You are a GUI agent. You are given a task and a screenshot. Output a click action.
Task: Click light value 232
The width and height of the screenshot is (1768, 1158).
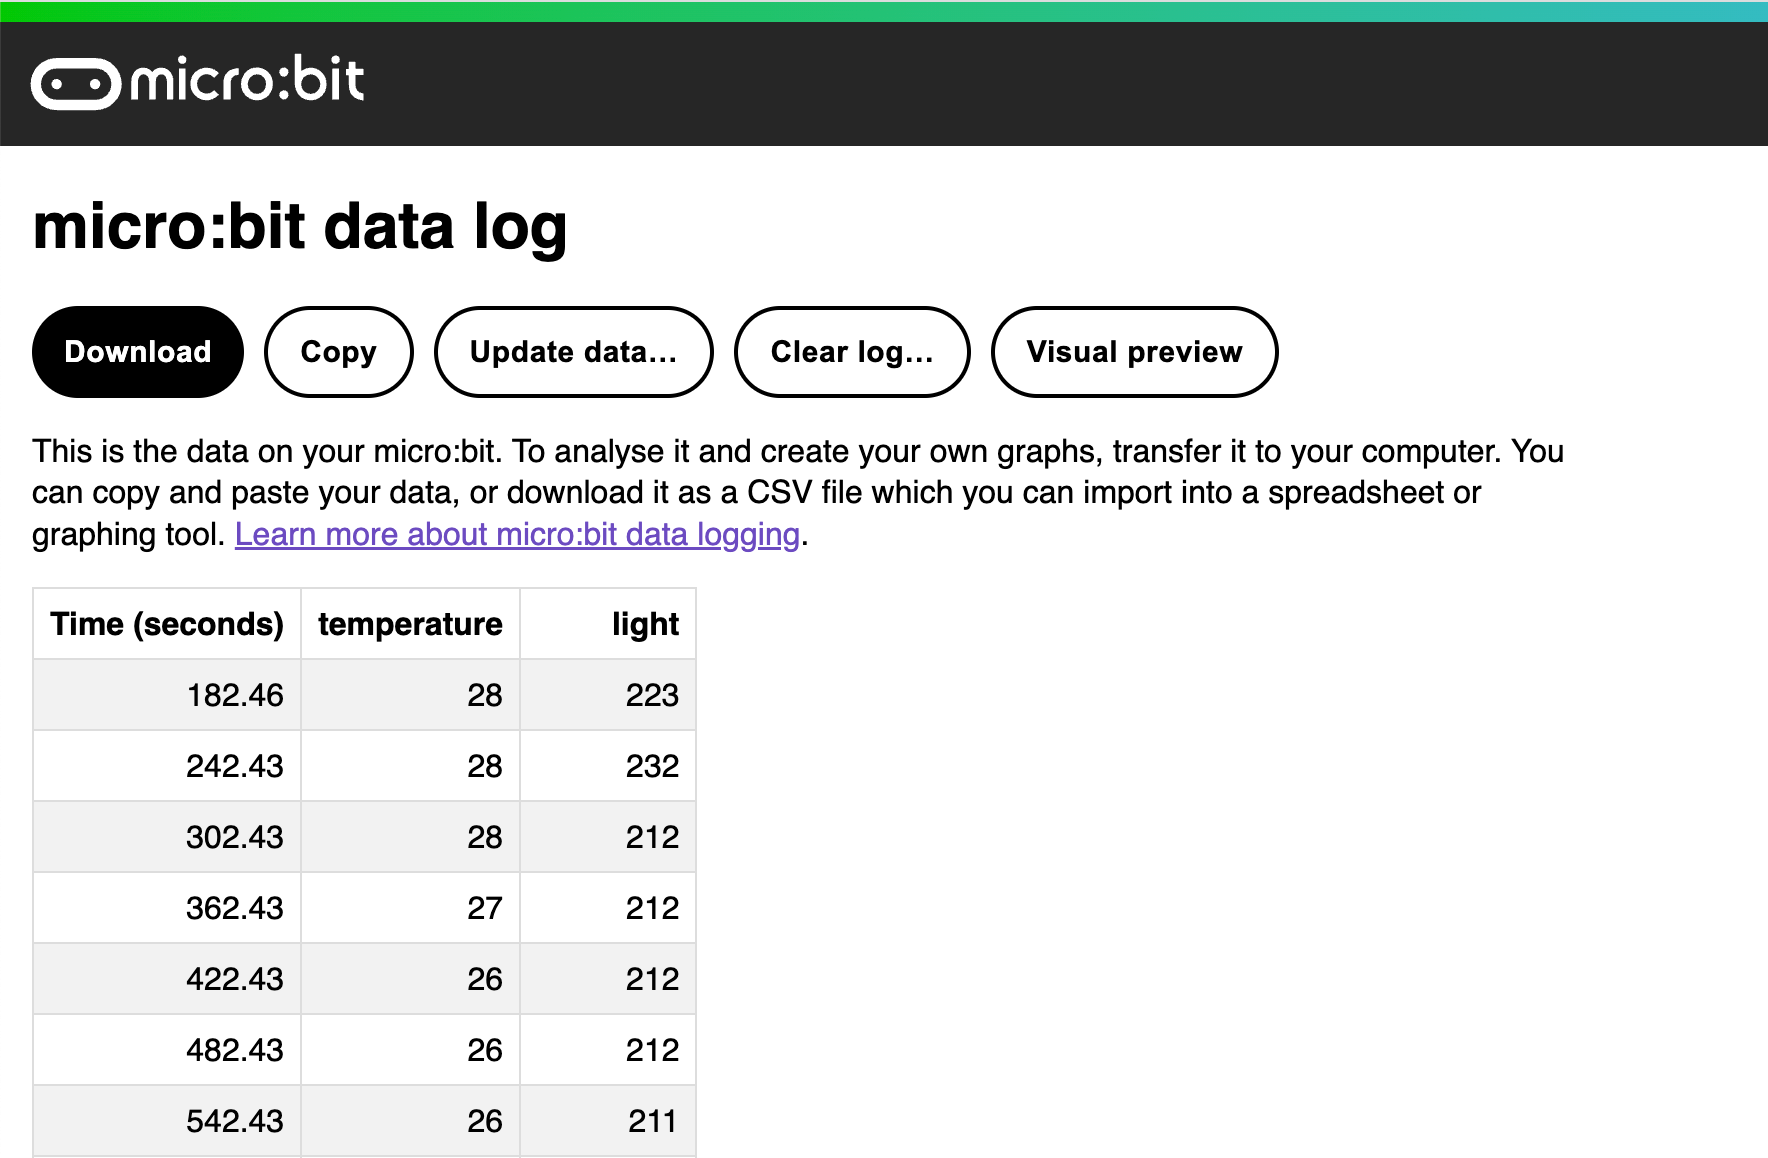coord(608,766)
